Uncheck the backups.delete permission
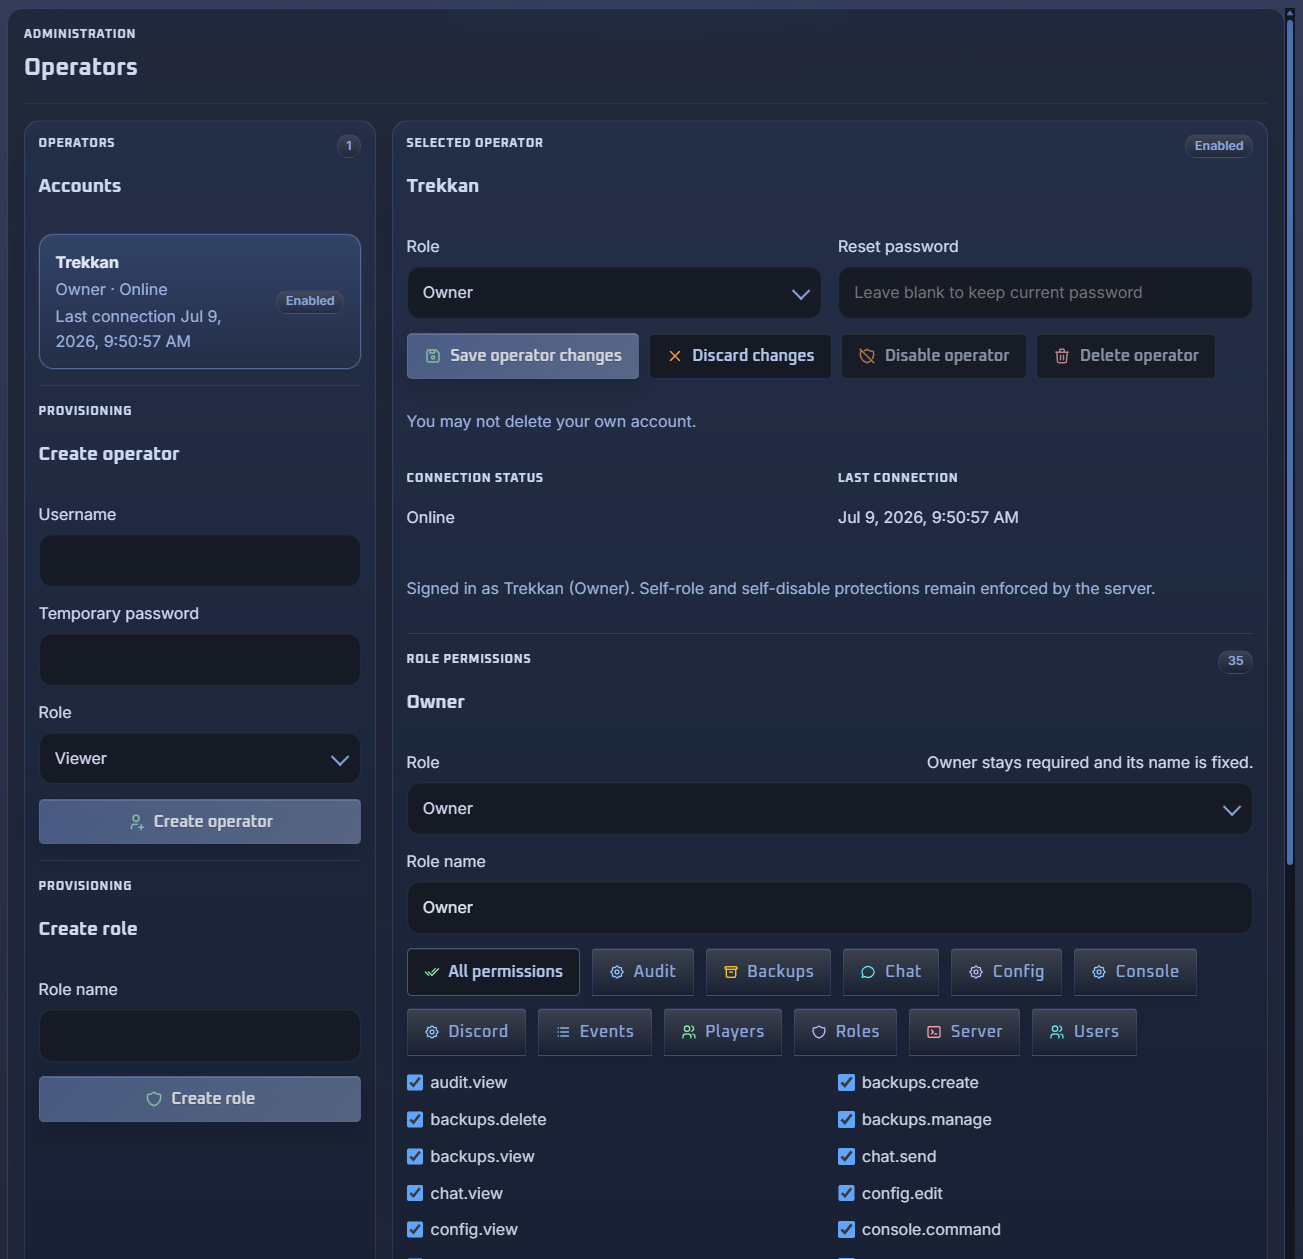This screenshot has width=1303, height=1259. point(415,1119)
